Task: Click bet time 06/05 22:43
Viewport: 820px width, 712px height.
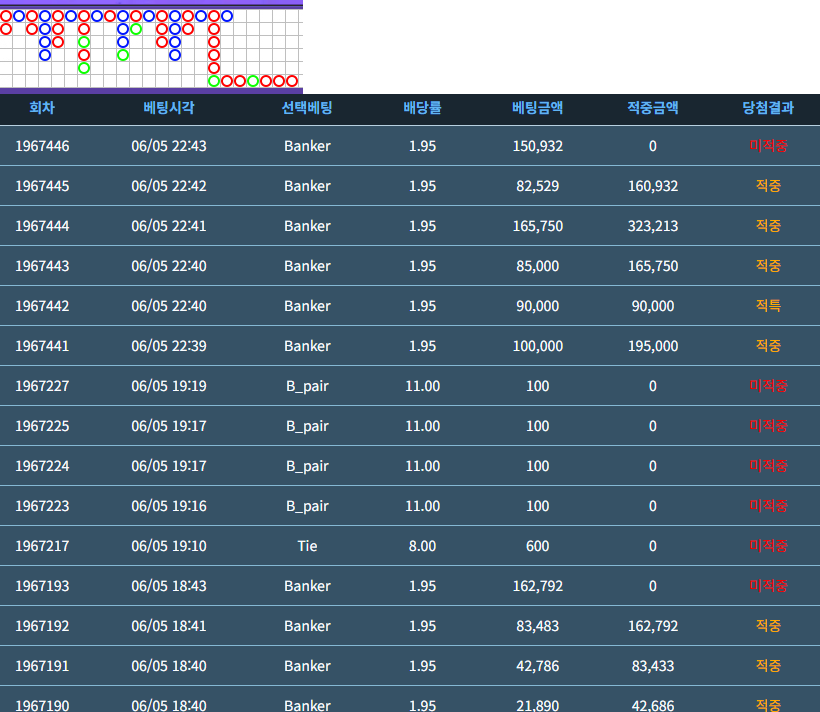Action: point(169,146)
